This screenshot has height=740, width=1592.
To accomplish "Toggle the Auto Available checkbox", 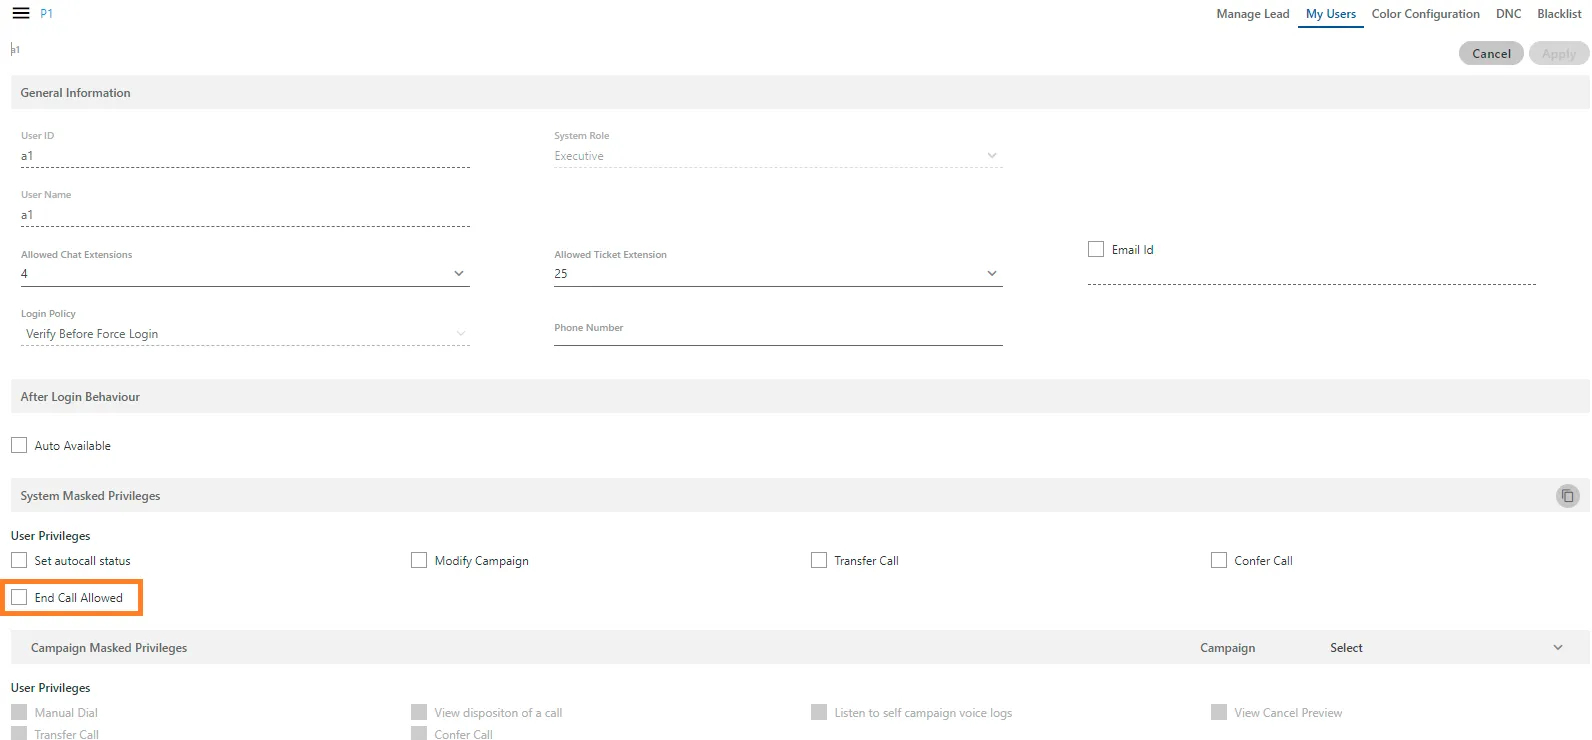I will pyautogui.click(x=19, y=445).
